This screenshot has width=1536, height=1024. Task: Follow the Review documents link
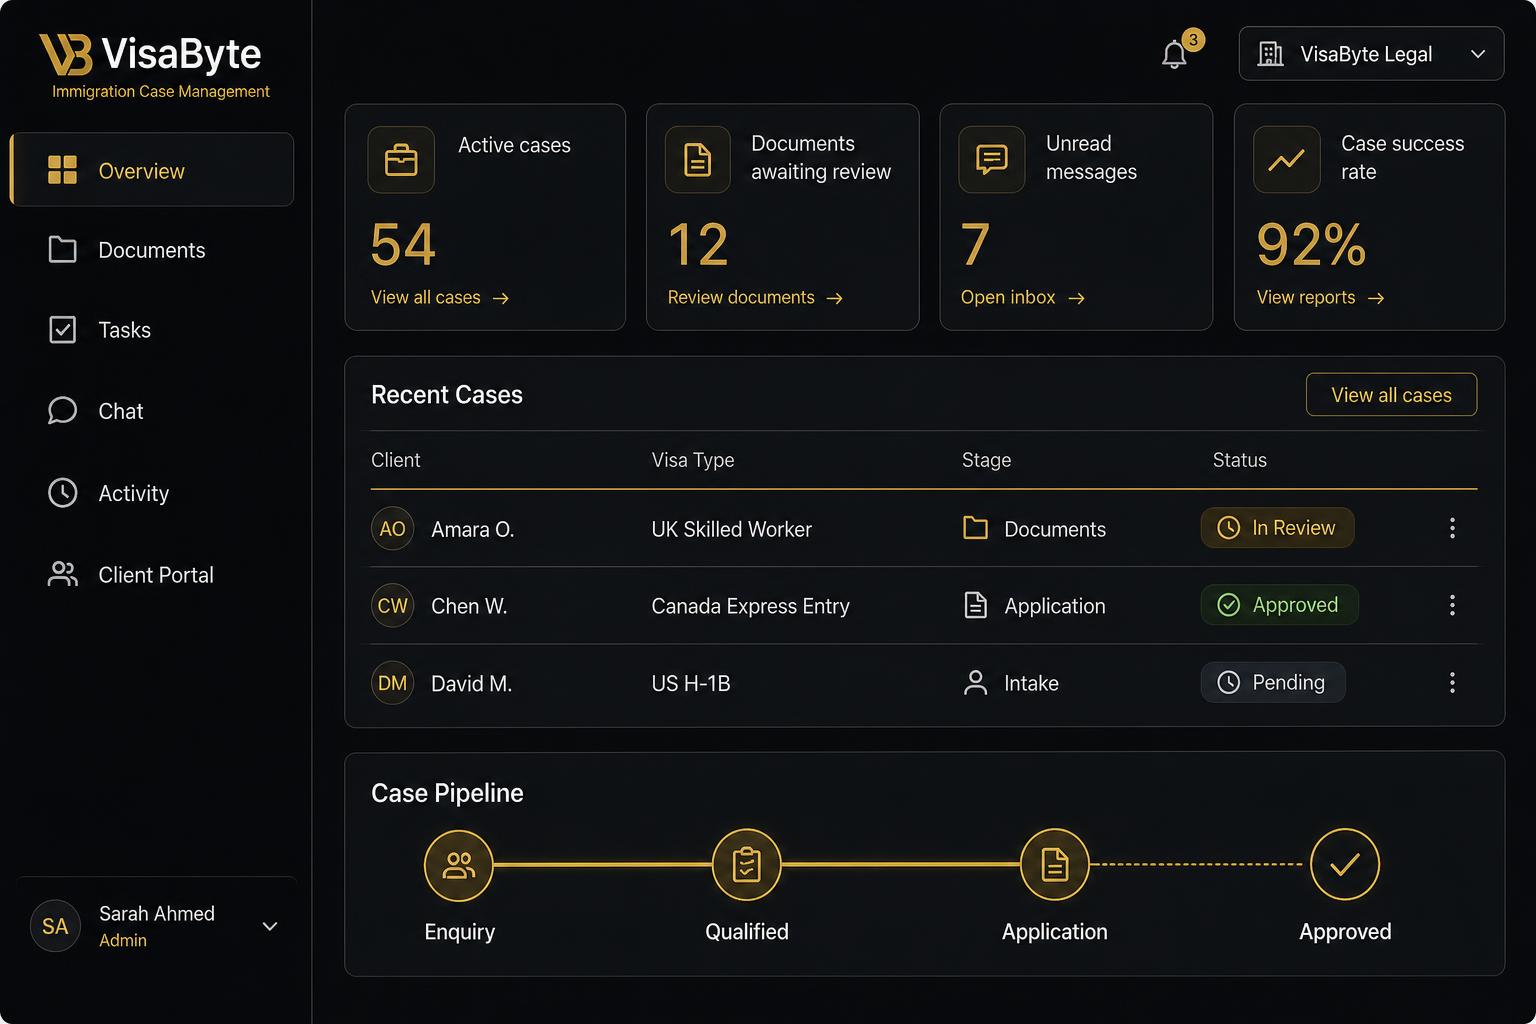click(x=755, y=298)
